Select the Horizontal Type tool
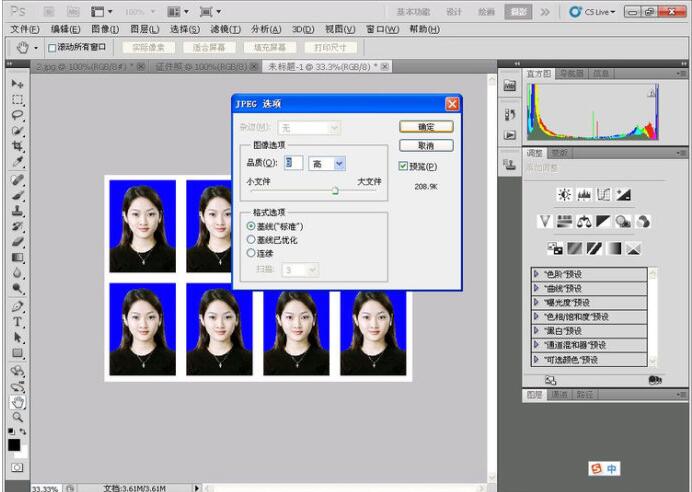 pyautogui.click(x=17, y=322)
